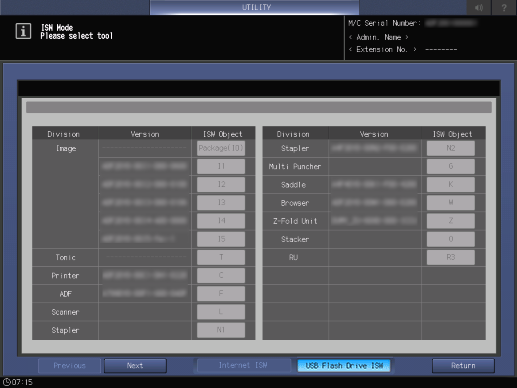Screen dimensions: 517x388
Task: Click the Multi Puncher division label
Action: coord(295,166)
